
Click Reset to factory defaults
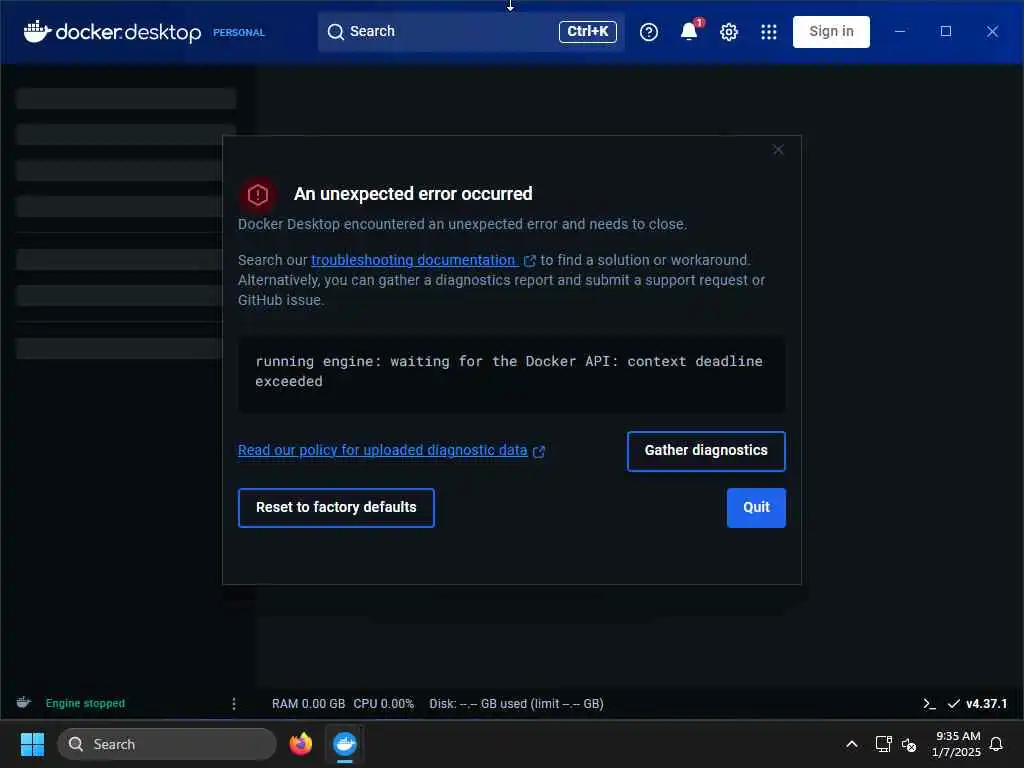336,507
